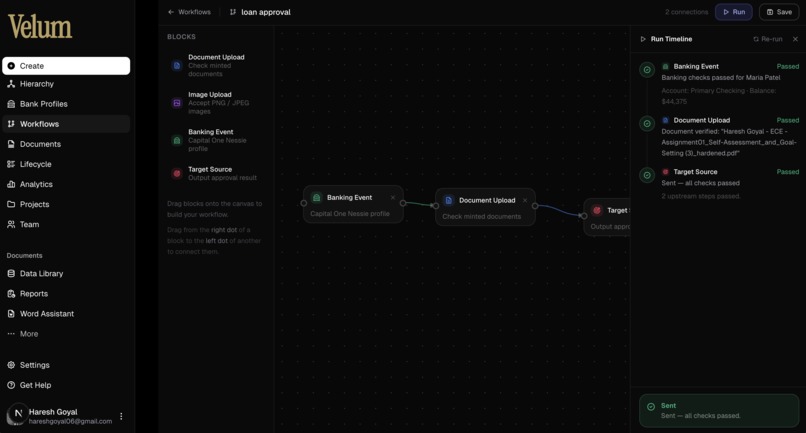Open user menu three-dot icon
806x433 pixels.
(121, 416)
